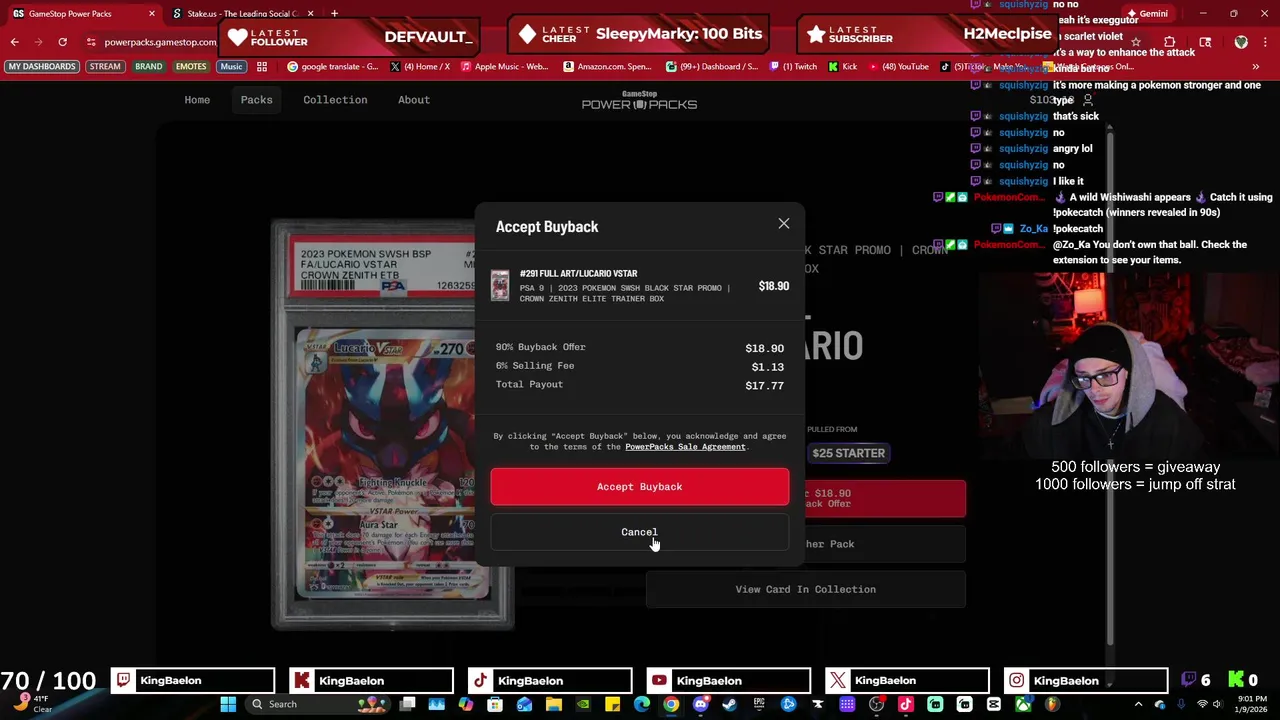Open Google Chrome from the taskbar
Viewport: 1280px width, 720px height.
(x=671, y=704)
